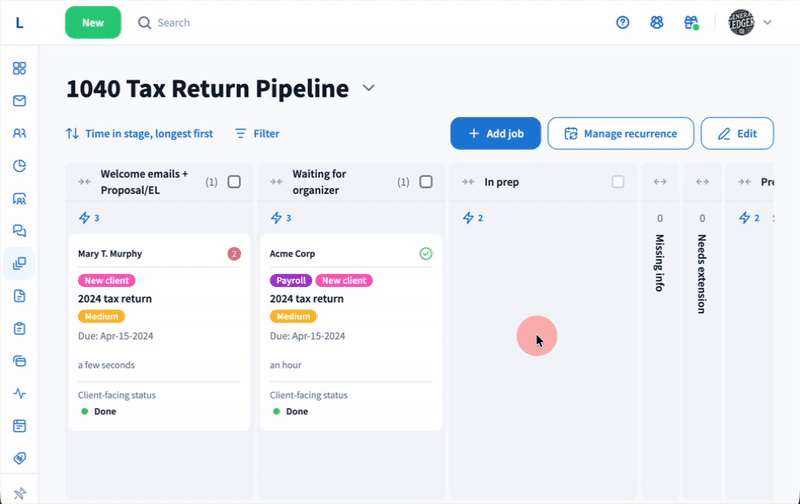The width and height of the screenshot is (800, 504).
Task: Open the clients people icon in sidebar
Action: 19,133
